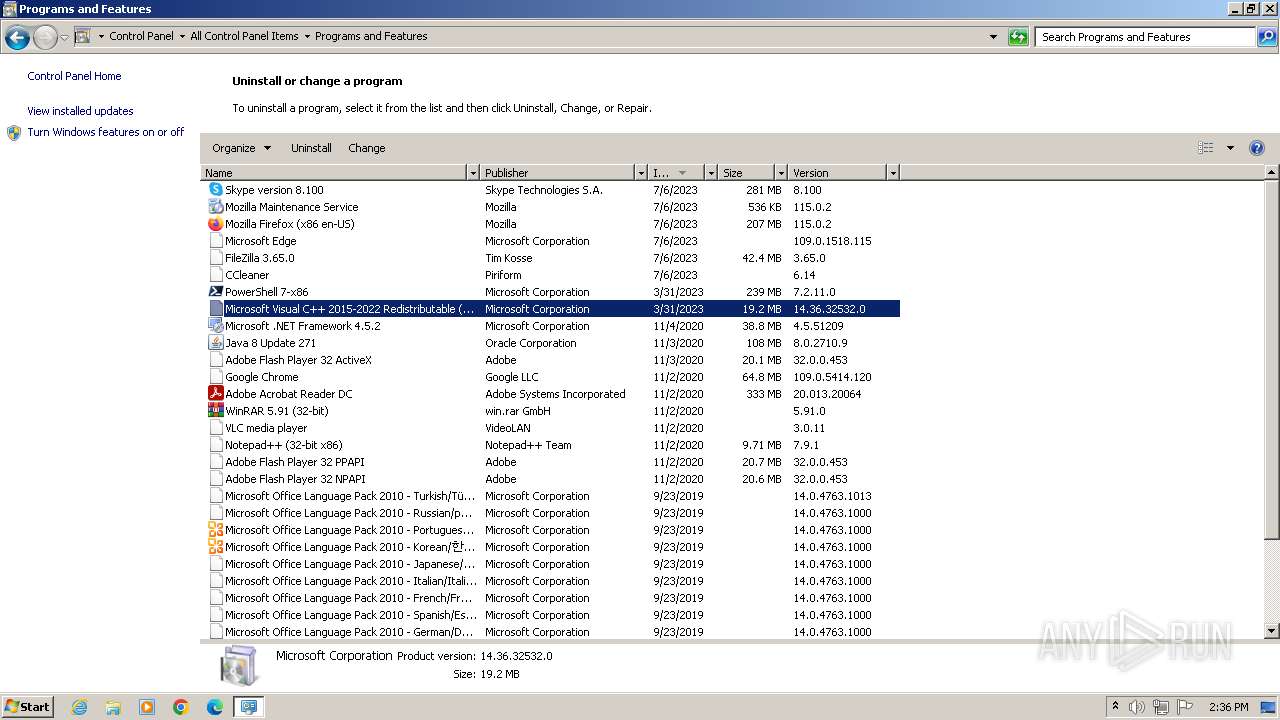This screenshot has width=1280, height=720.
Task: Click Office Language Pack Portuguese icon
Action: pos(215,530)
